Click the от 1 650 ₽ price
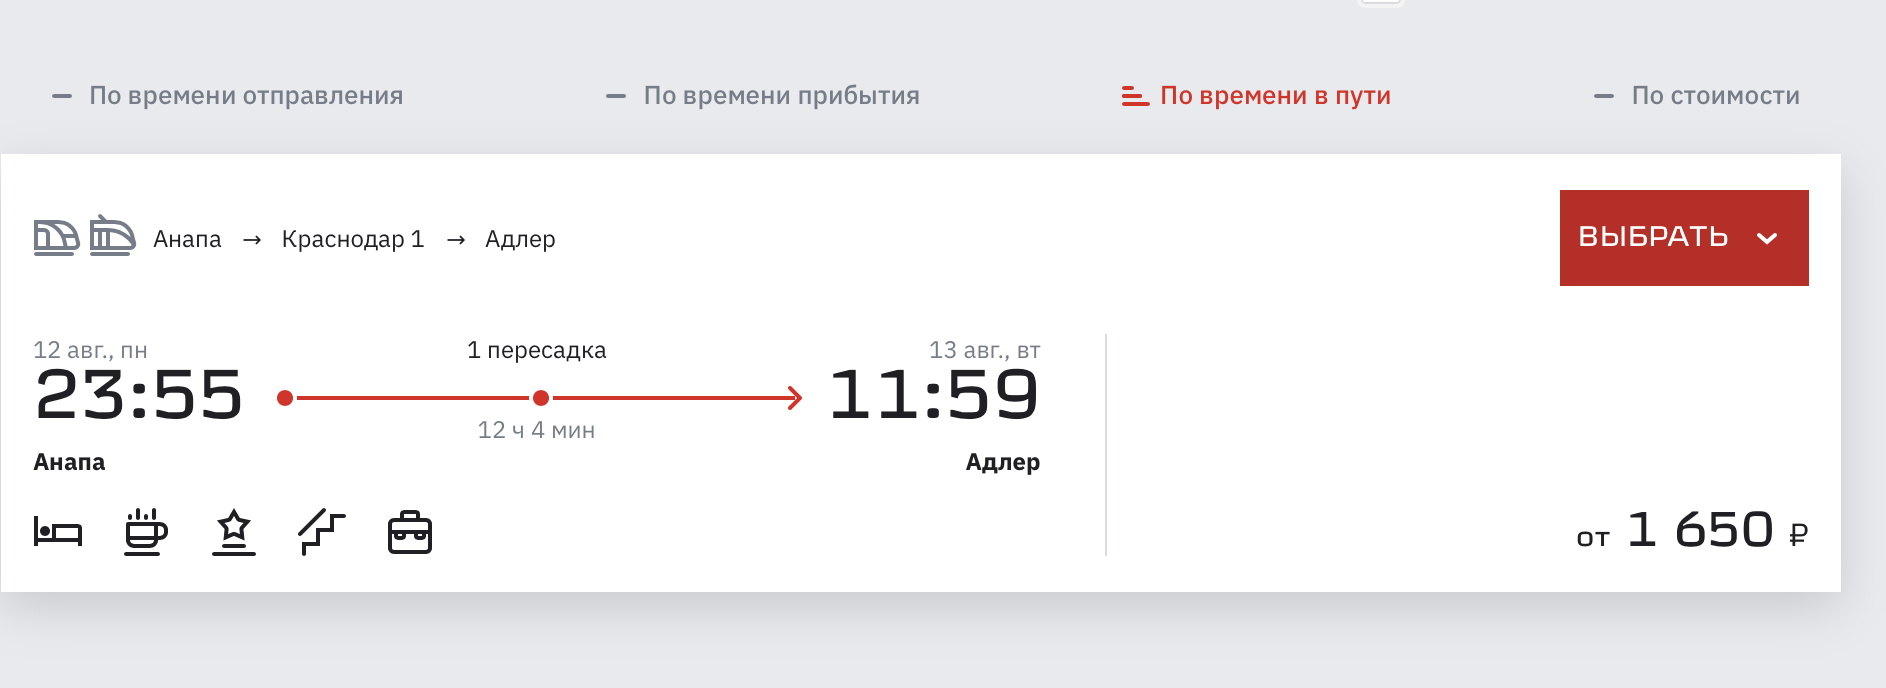The height and width of the screenshot is (688, 1886). click(x=1692, y=530)
